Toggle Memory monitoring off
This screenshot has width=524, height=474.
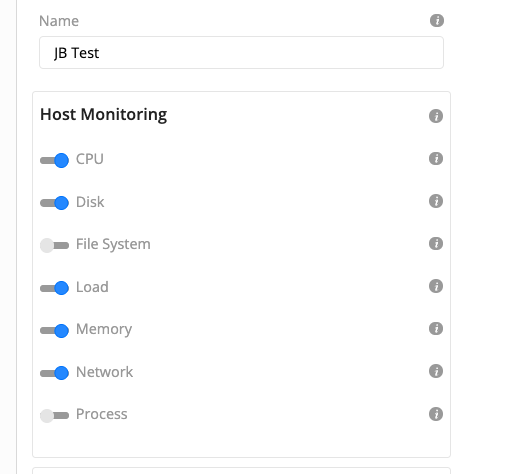click(54, 331)
